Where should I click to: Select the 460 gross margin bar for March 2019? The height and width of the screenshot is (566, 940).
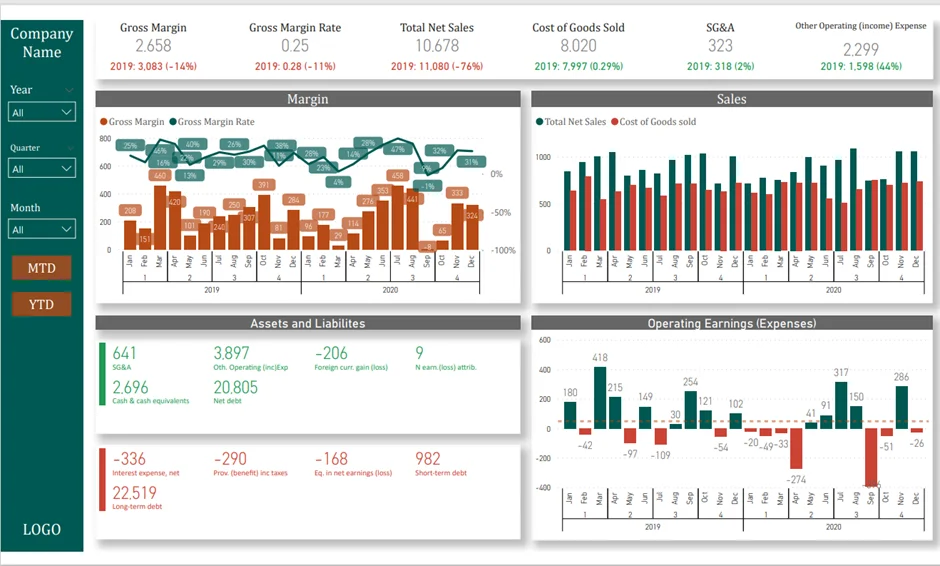[x=160, y=218]
